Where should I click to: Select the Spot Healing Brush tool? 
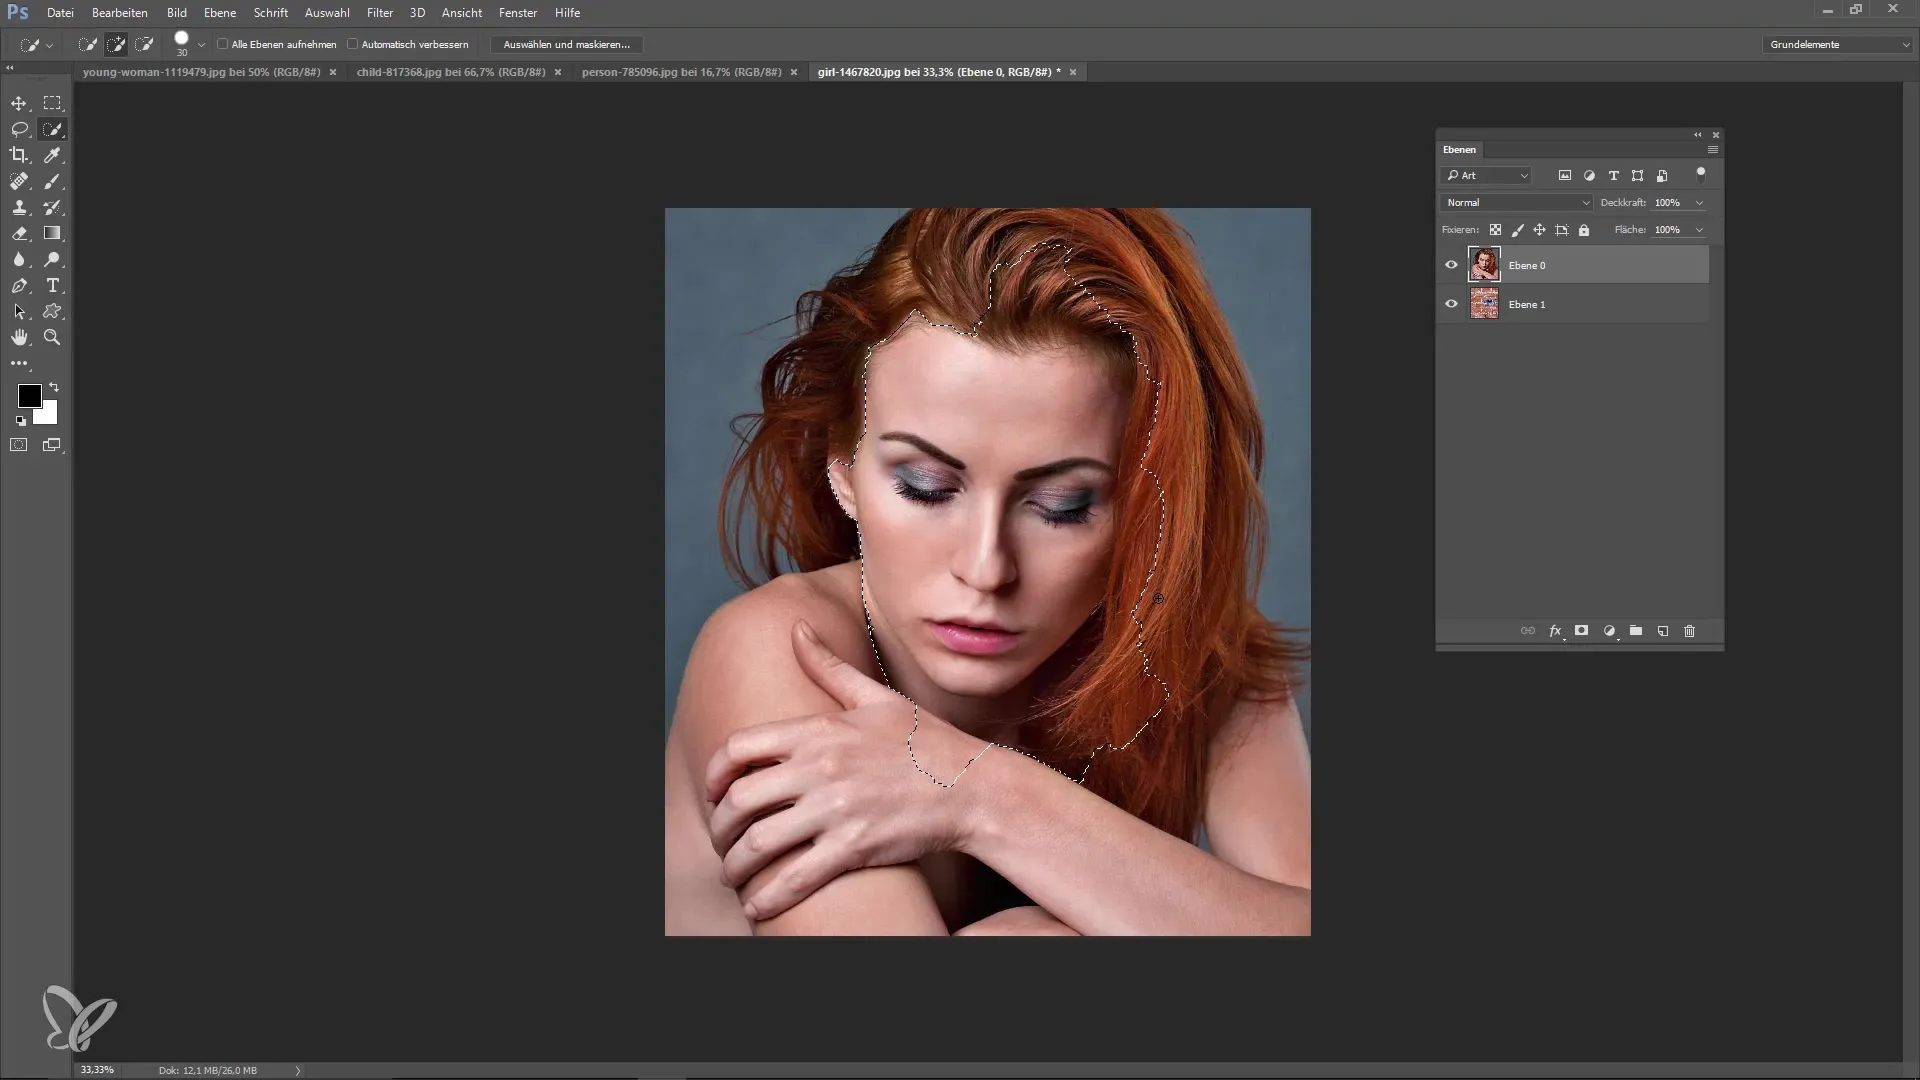[19, 181]
